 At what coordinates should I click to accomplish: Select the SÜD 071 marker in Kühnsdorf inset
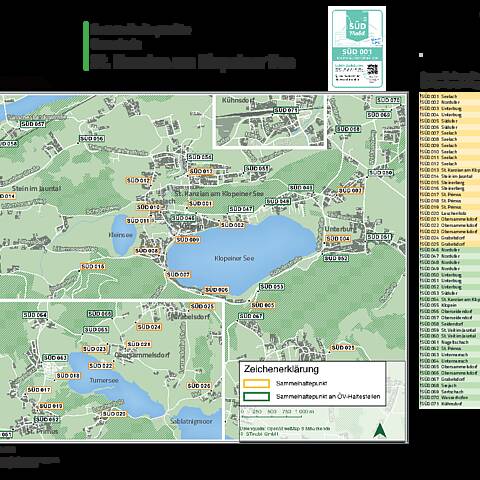click(286, 110)
